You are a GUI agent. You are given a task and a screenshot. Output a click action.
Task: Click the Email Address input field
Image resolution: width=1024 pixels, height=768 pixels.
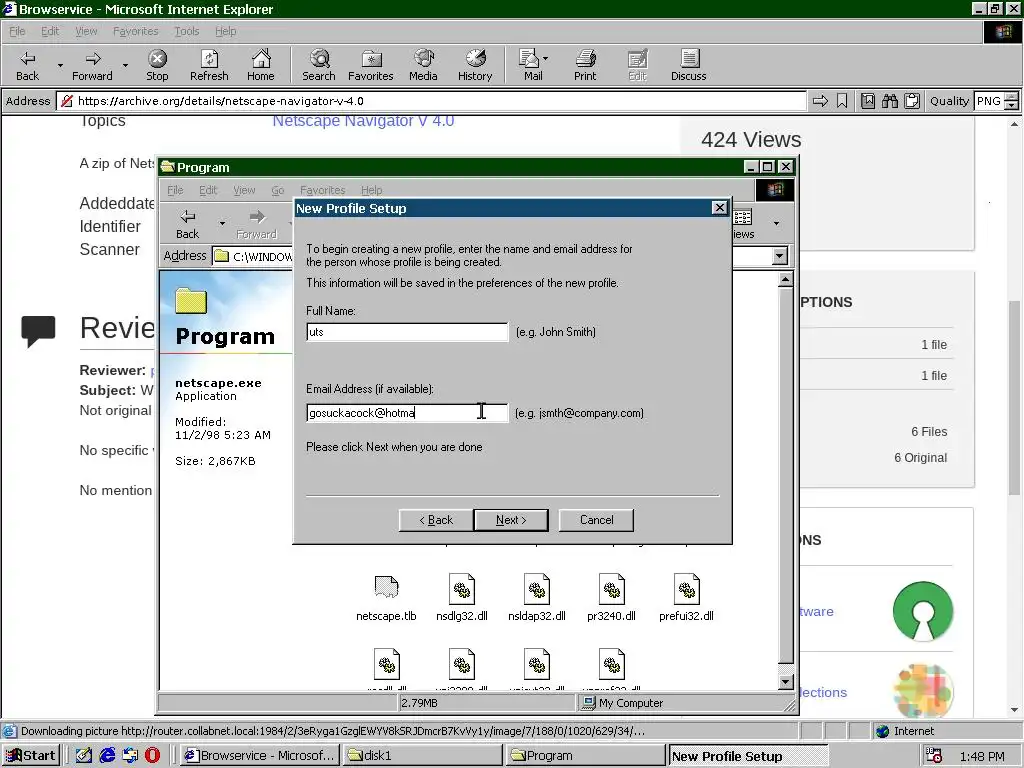point(407,413)
